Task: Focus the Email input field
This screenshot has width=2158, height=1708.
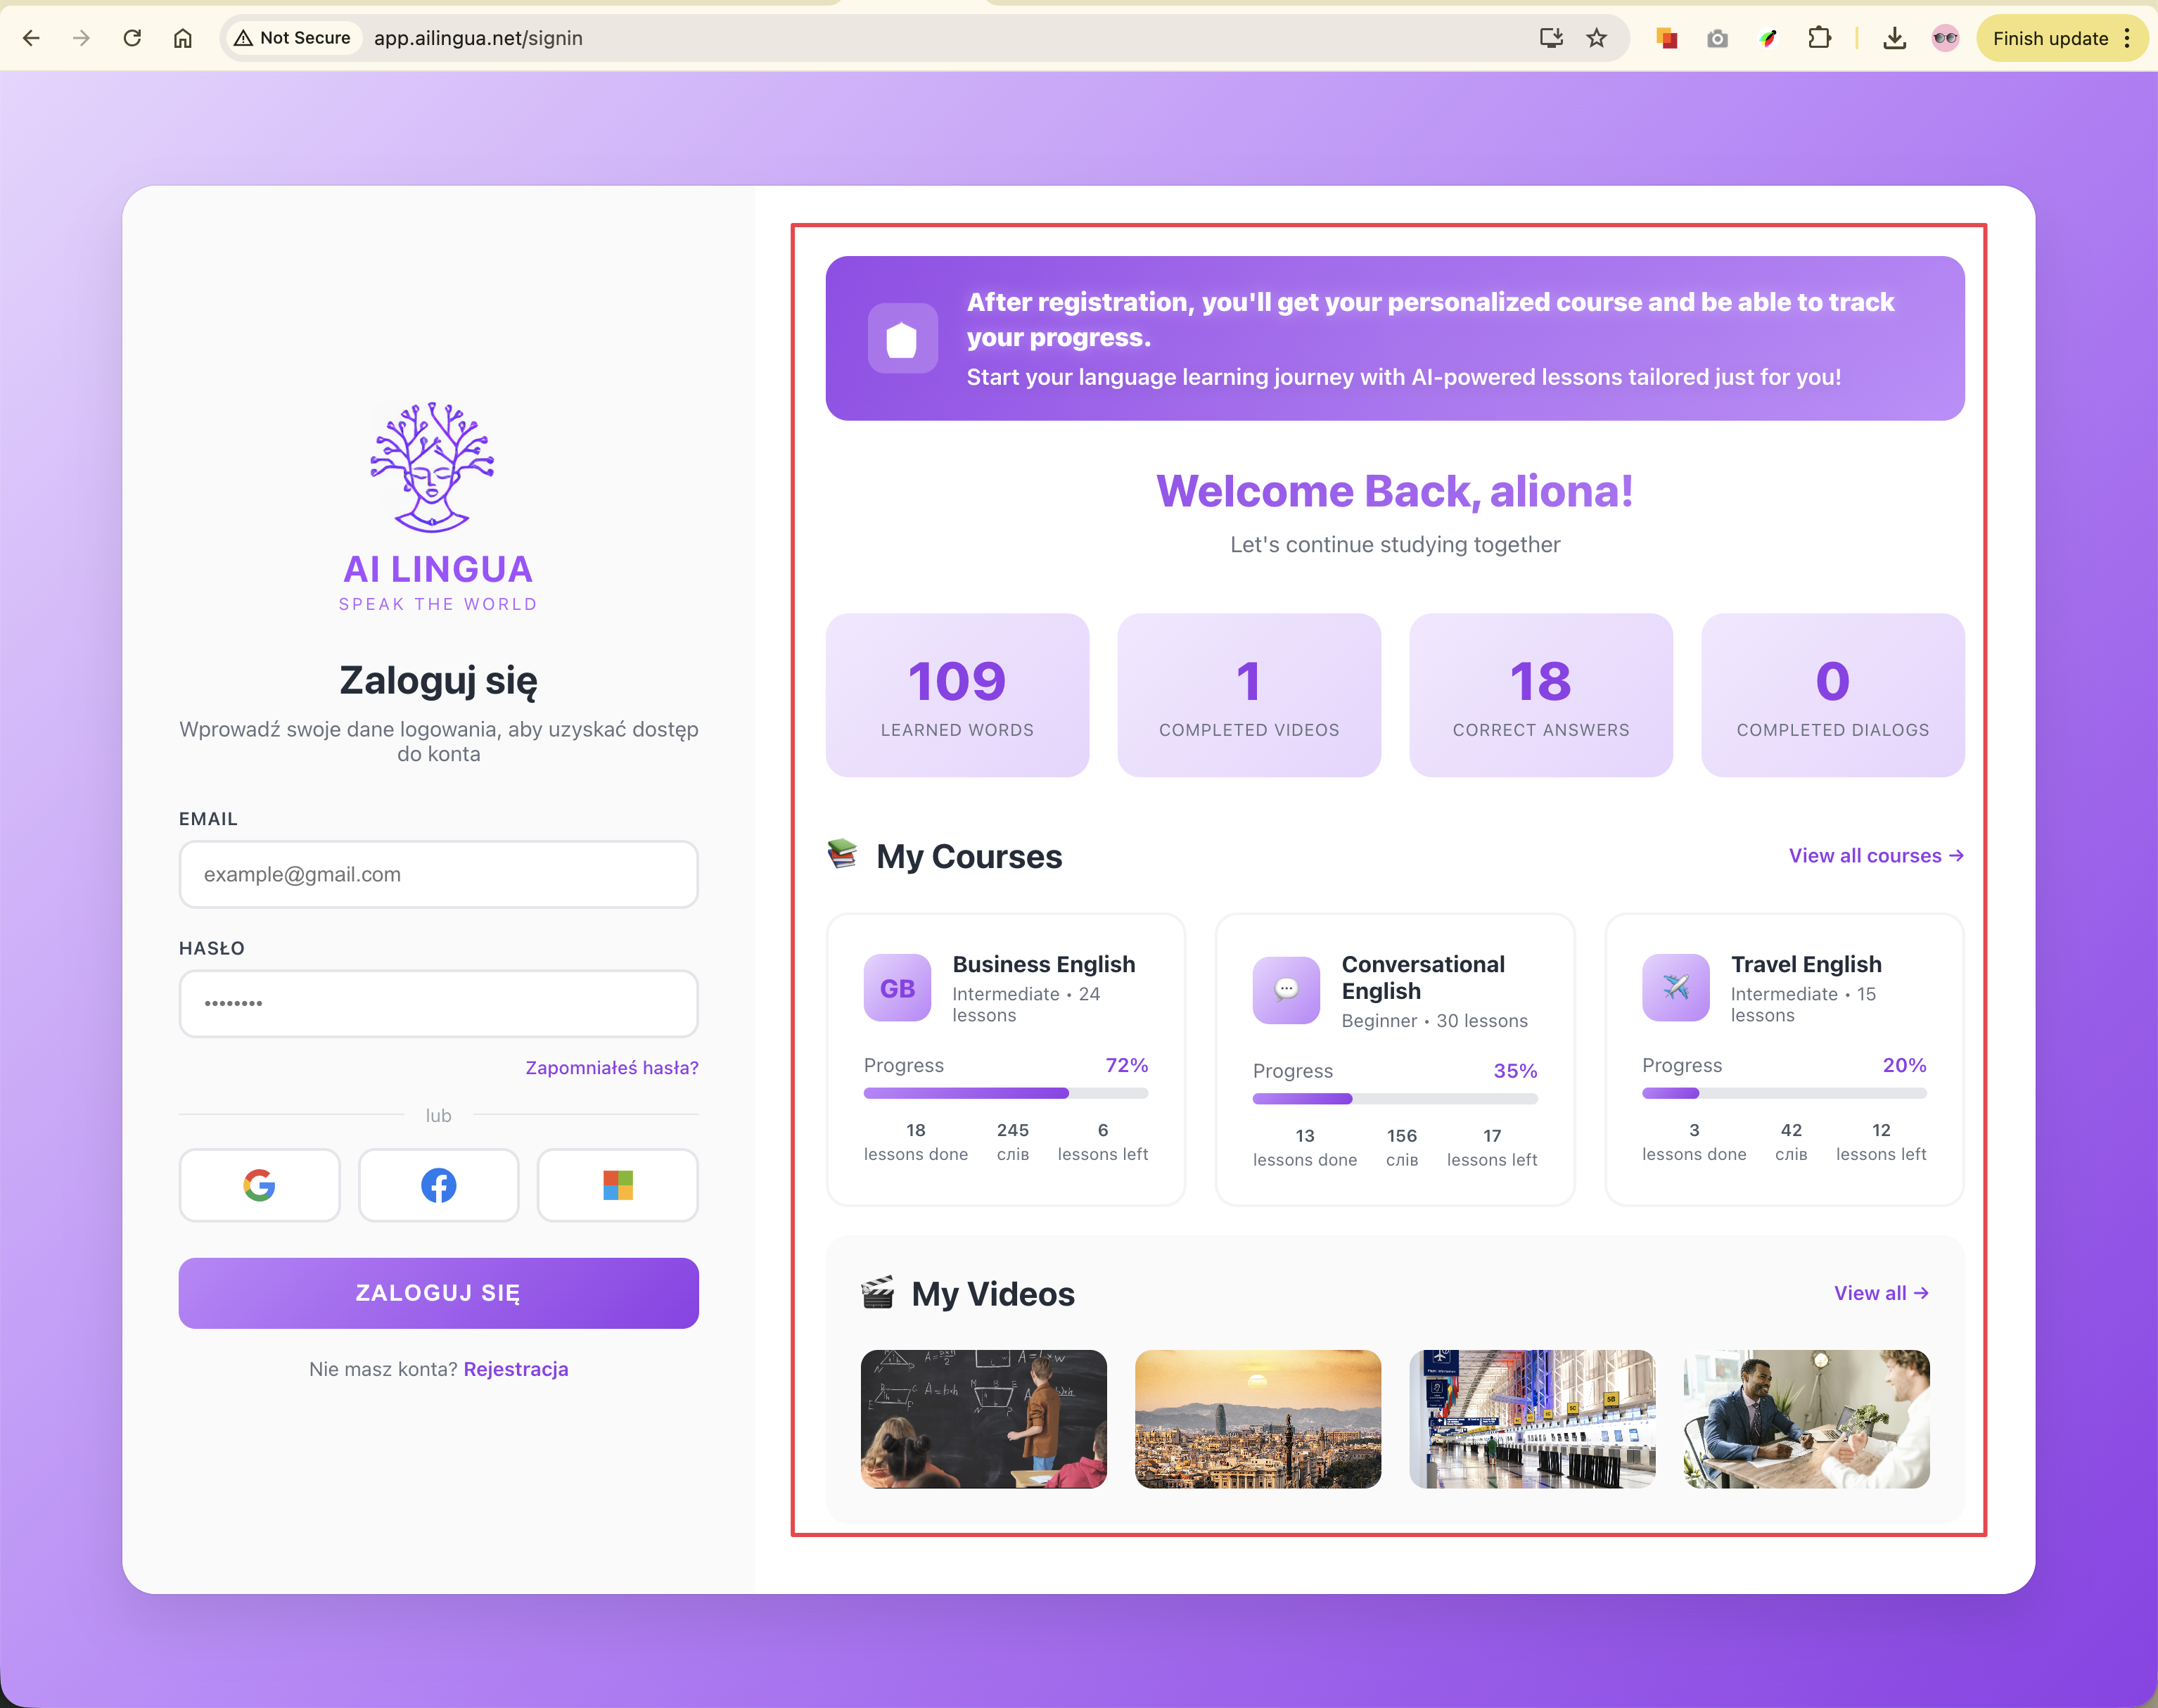Action: coord(438,875)
